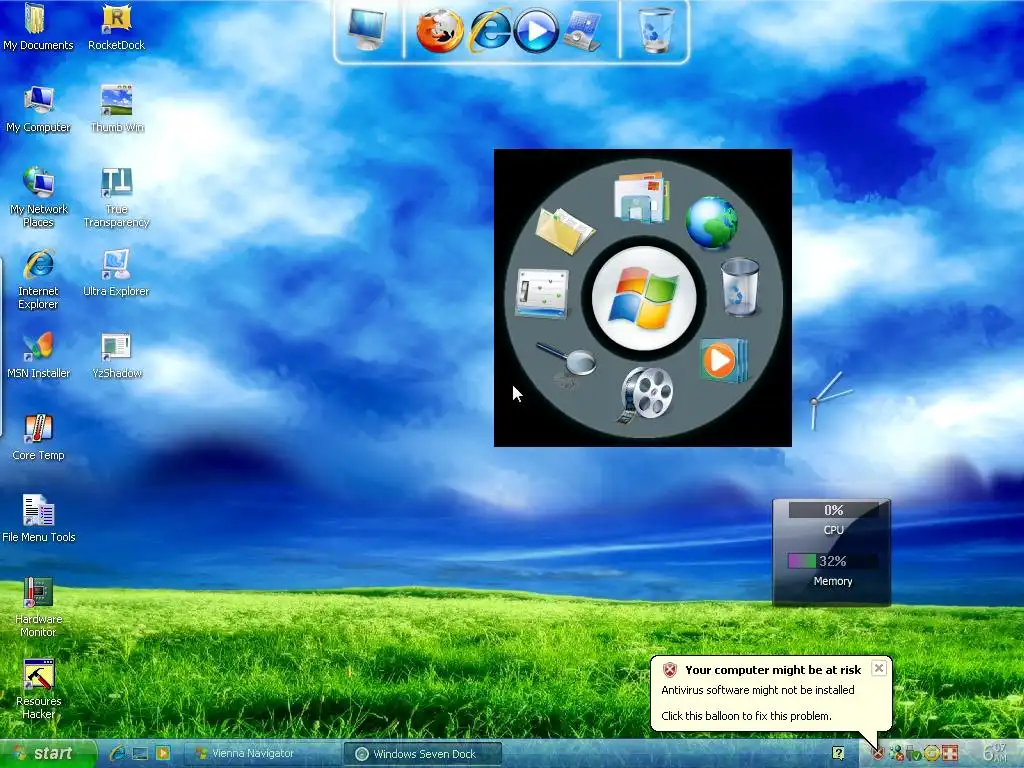Click the red security shield tray icon
The width and height of the screenshot is (1024, 768).
[x=878, y=754]
